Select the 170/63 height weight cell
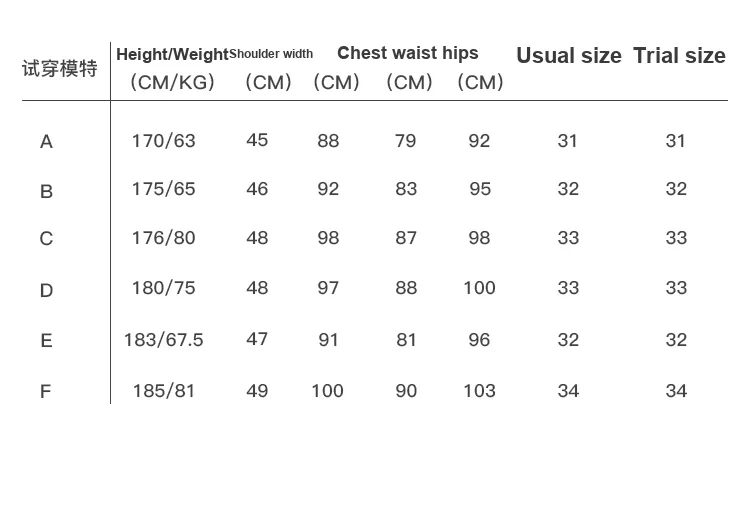 tap(164, 141)
